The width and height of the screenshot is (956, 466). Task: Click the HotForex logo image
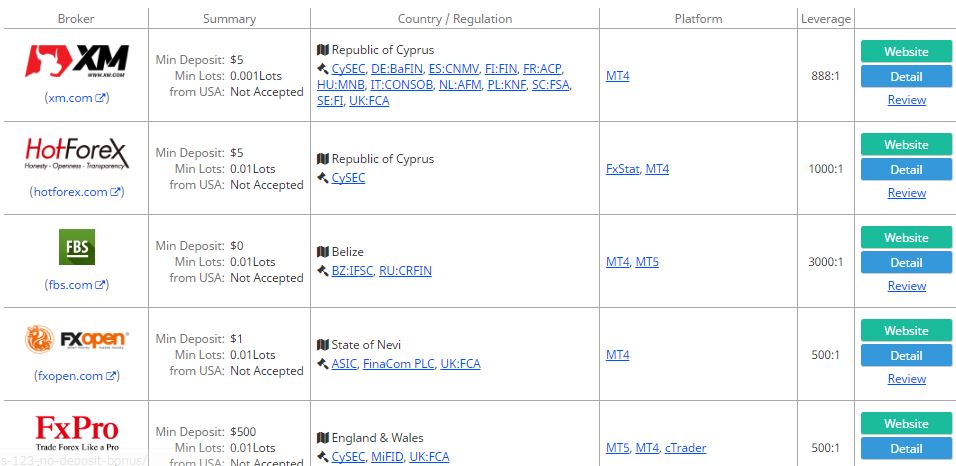click(77, 154)
